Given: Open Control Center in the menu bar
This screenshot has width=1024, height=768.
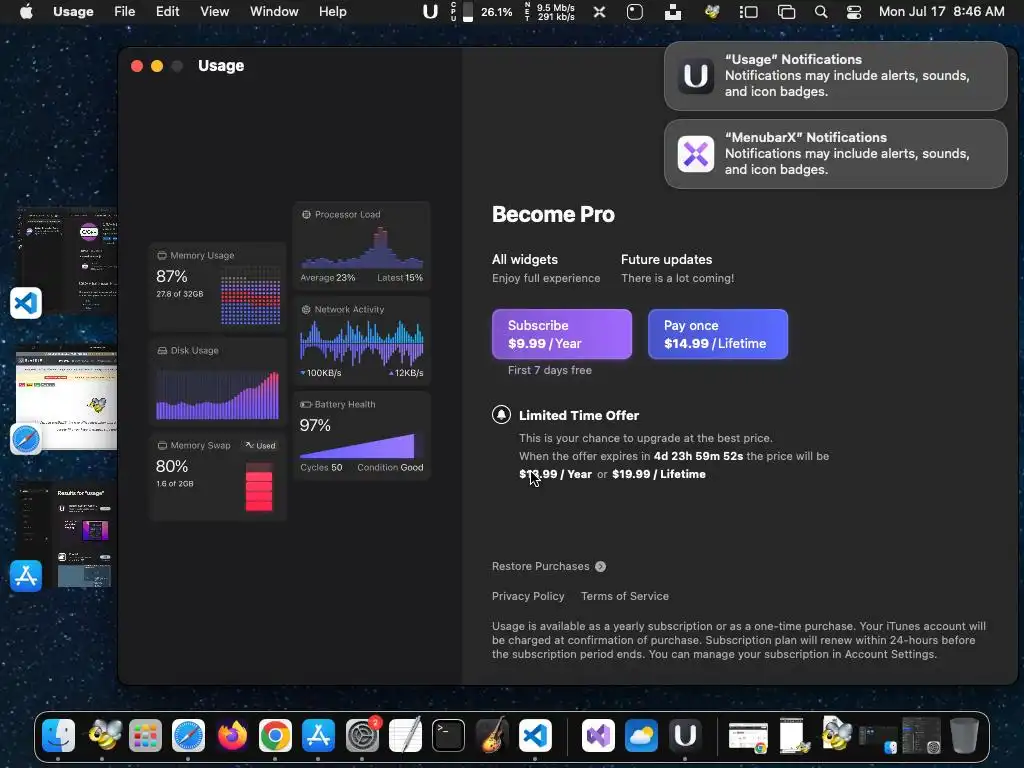Looking at the screenshot, I should pyautogui.click(x=854, y=12).
